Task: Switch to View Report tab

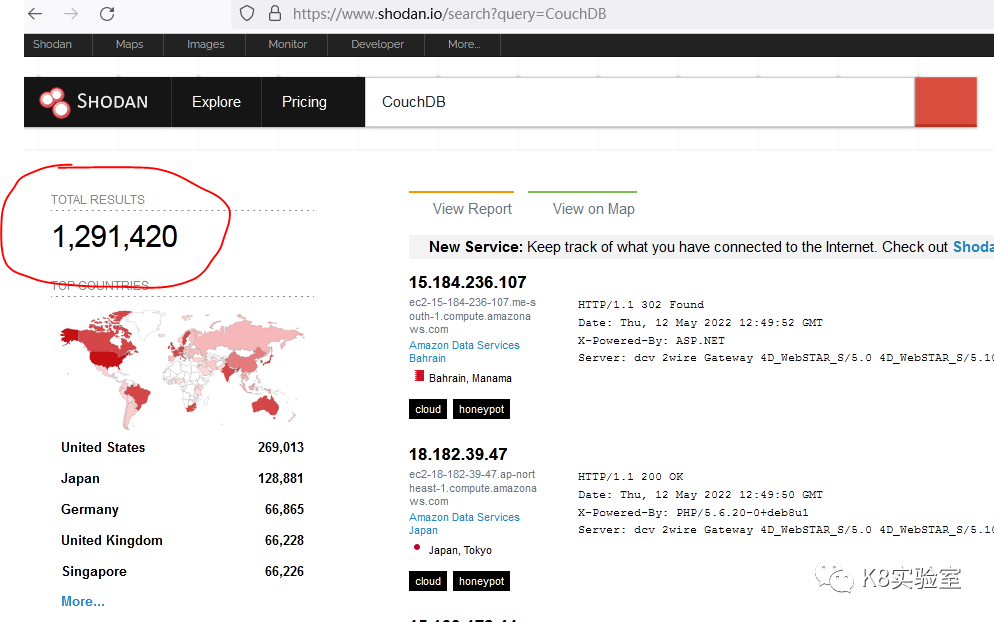Action: 472,209
